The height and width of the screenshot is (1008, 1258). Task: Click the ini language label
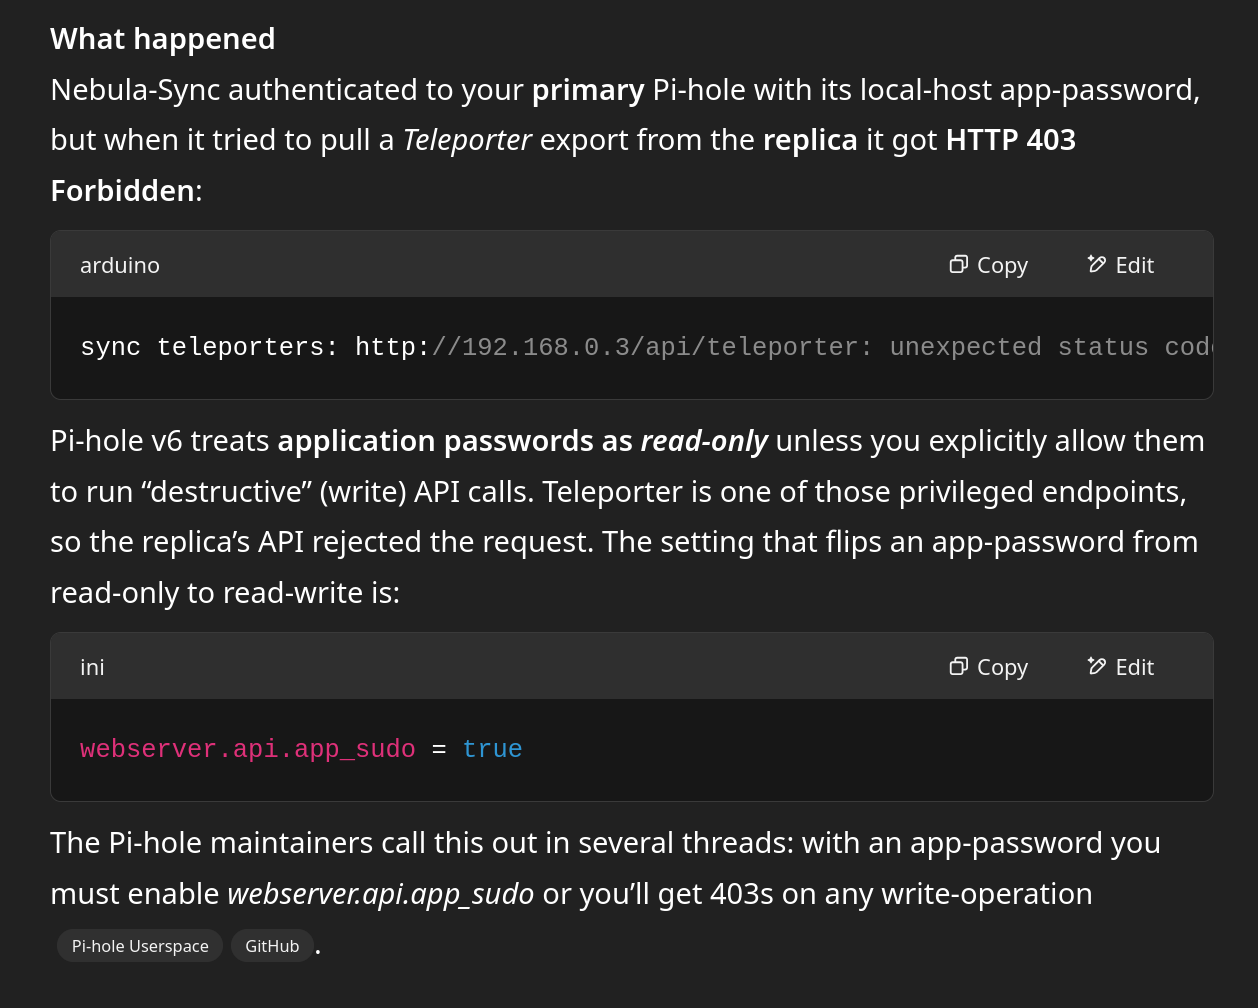coord(92,667)
